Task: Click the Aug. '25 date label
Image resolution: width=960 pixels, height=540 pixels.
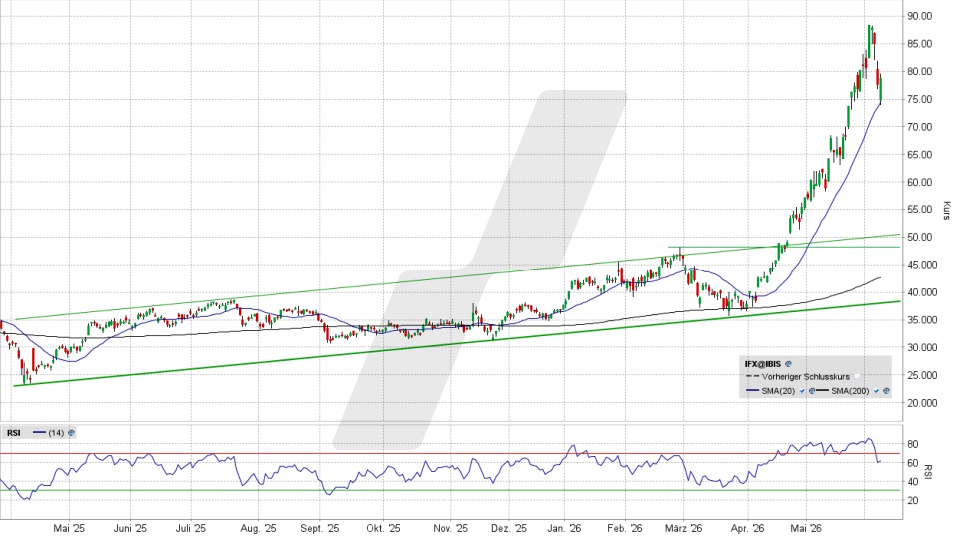Action: pos(258,528)
